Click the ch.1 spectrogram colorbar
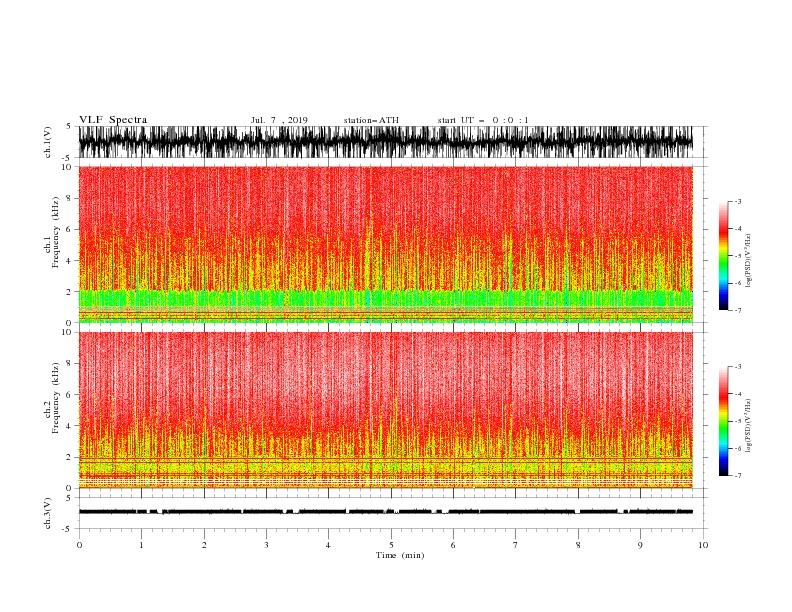This screenshot has width=792, height=612. pyautogui.click(x=723, y=256)
